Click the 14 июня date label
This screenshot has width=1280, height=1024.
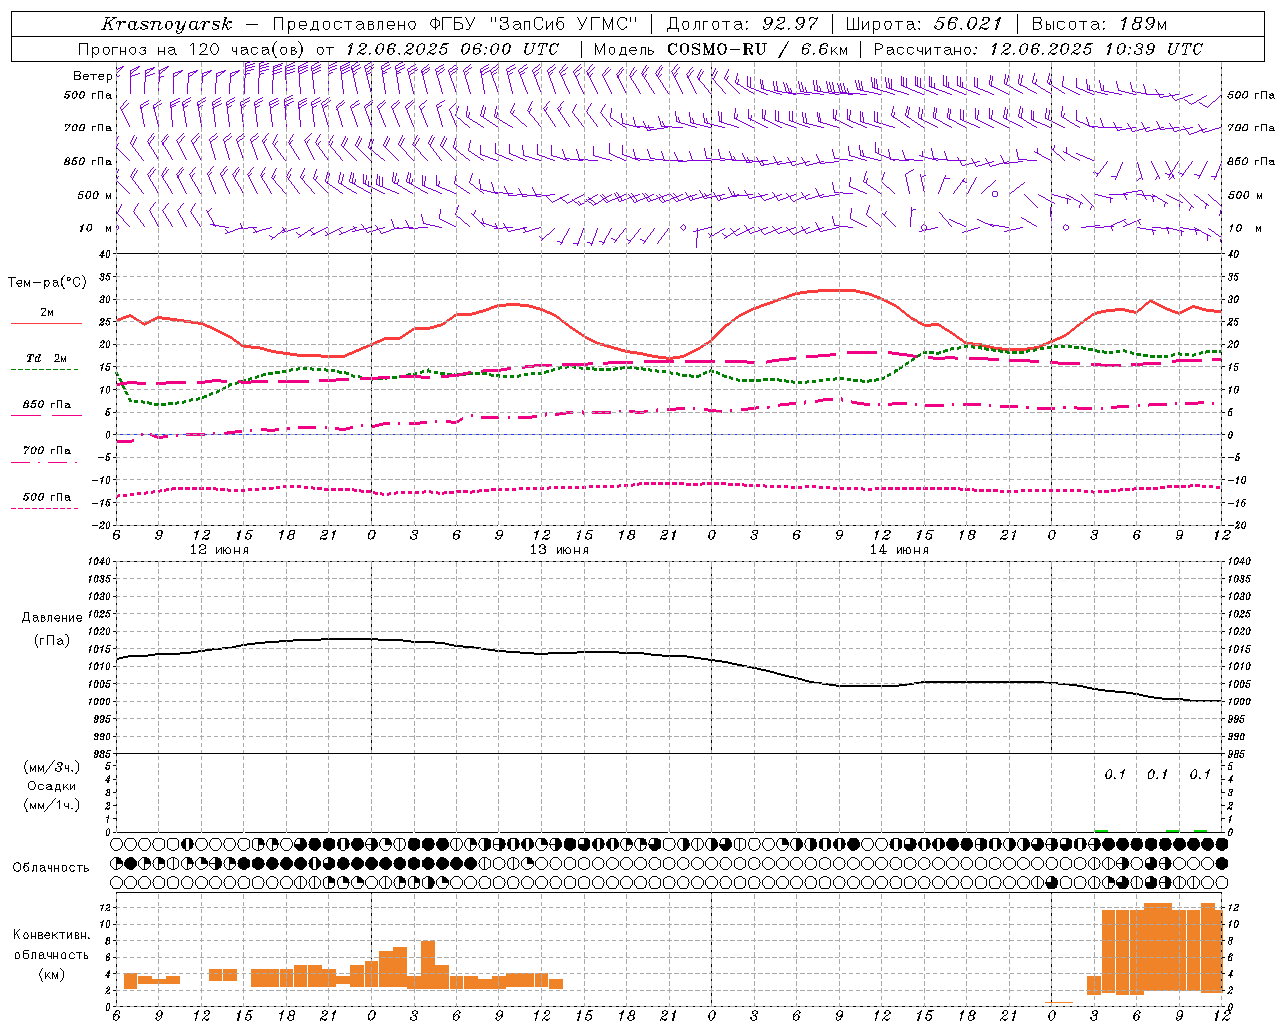(x=899, y=550)
